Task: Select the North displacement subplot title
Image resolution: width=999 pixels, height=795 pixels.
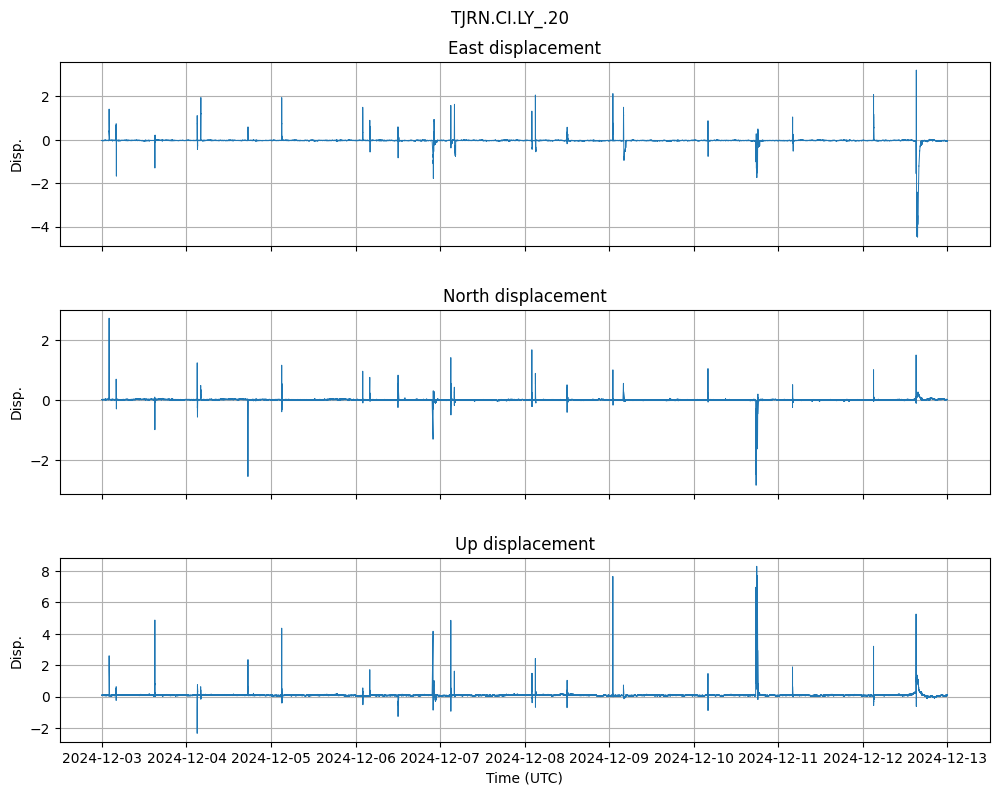Action: pos(524,296)
